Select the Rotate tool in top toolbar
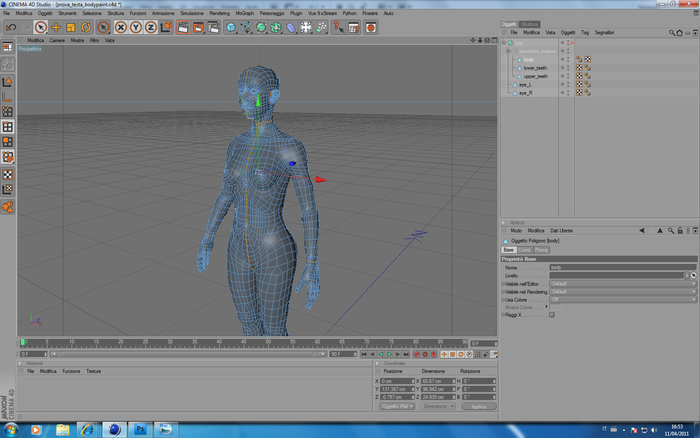Viewport: 700px width, 438px height. [x=86, y=28]
